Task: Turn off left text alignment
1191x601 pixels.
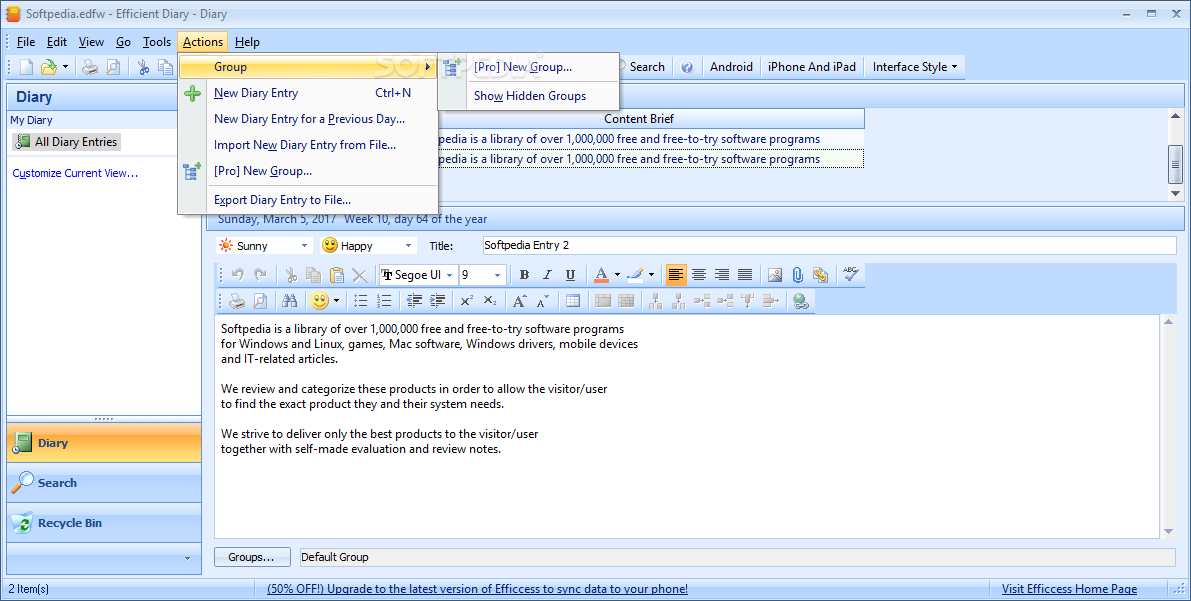Action: pyautogui.click(x=675, y=275)
